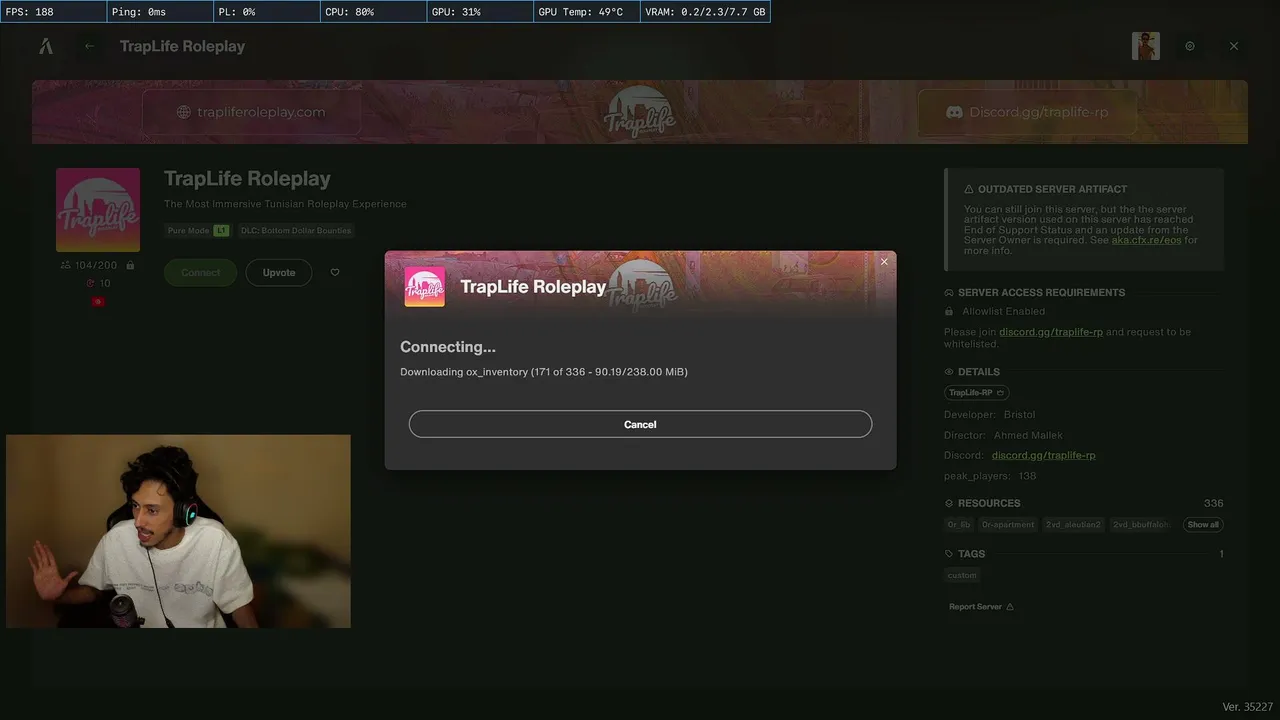
Task: Click the GPU Temp: 49°C overlay readout
Action: pyautogui.click(x=587, y=12)
